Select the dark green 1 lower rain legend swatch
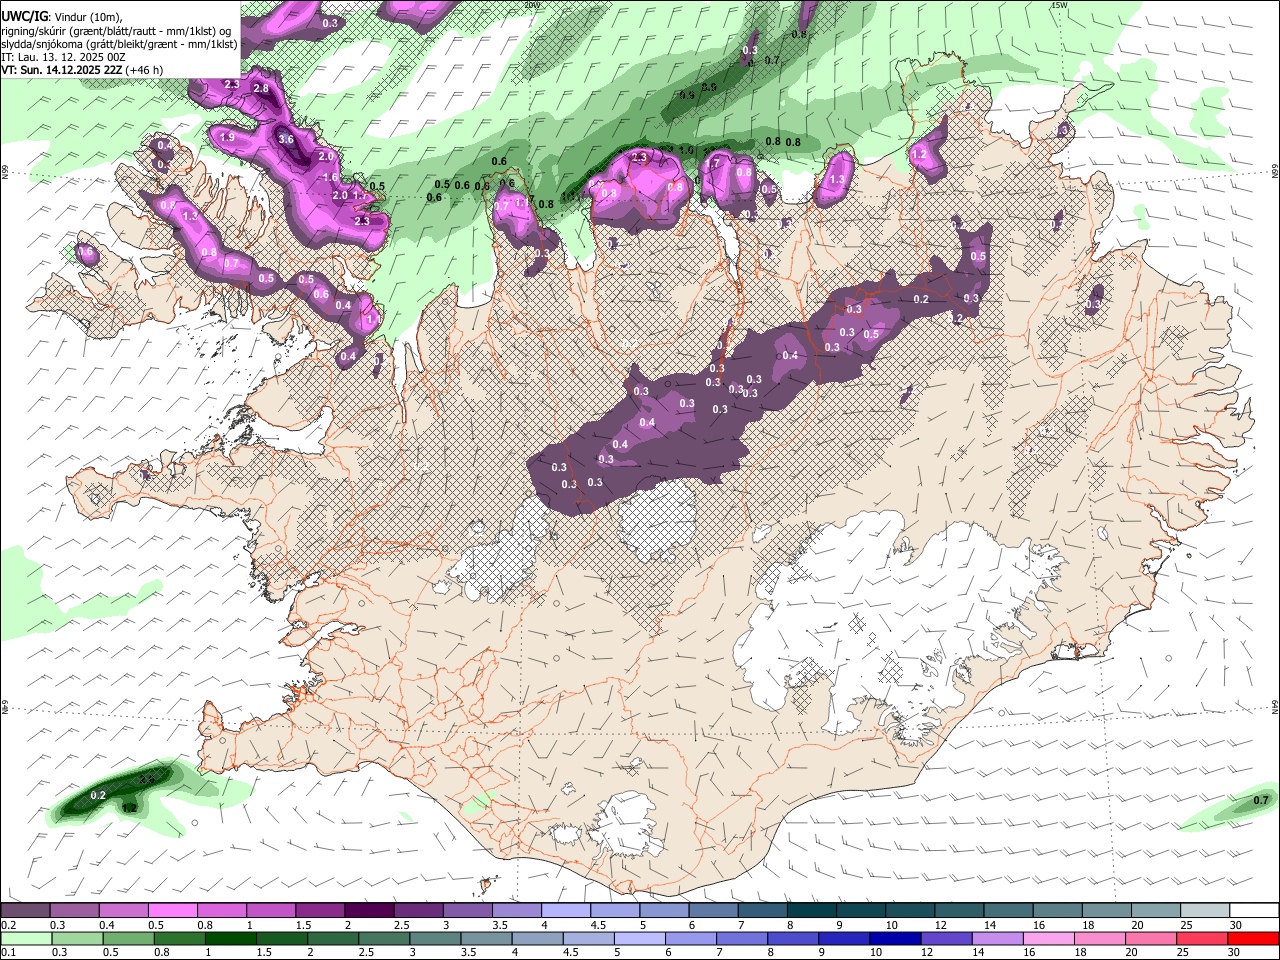This screenshot has width=1280, height=960. [230, 938]
